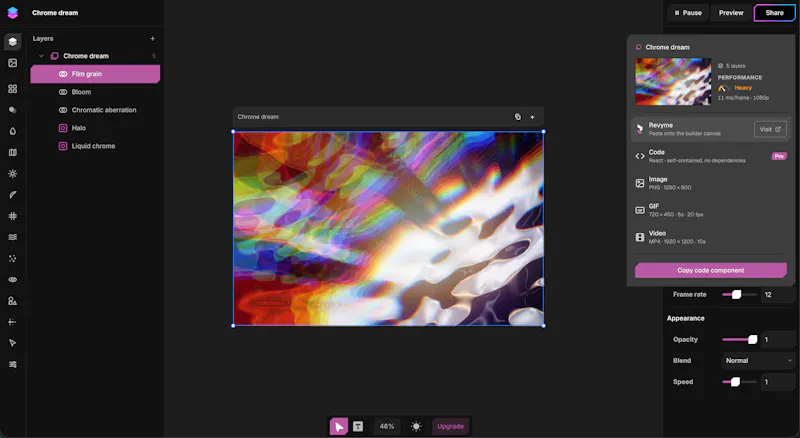Click the wavy lines icon in sidebar
800x438 pixels.
pos(13,237)
